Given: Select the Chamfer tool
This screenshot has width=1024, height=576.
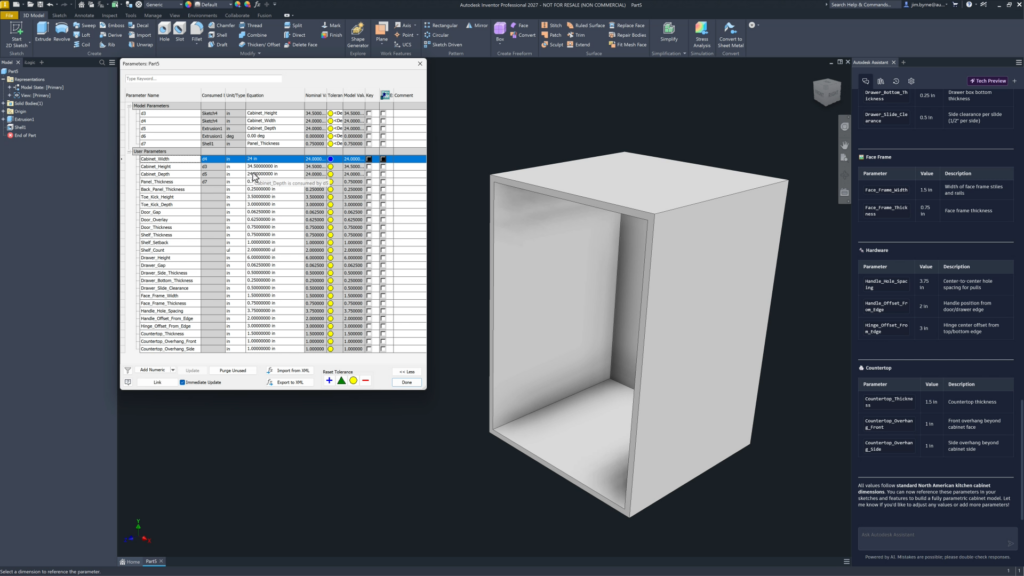Looking at the screenshot, I should (221, 25).
